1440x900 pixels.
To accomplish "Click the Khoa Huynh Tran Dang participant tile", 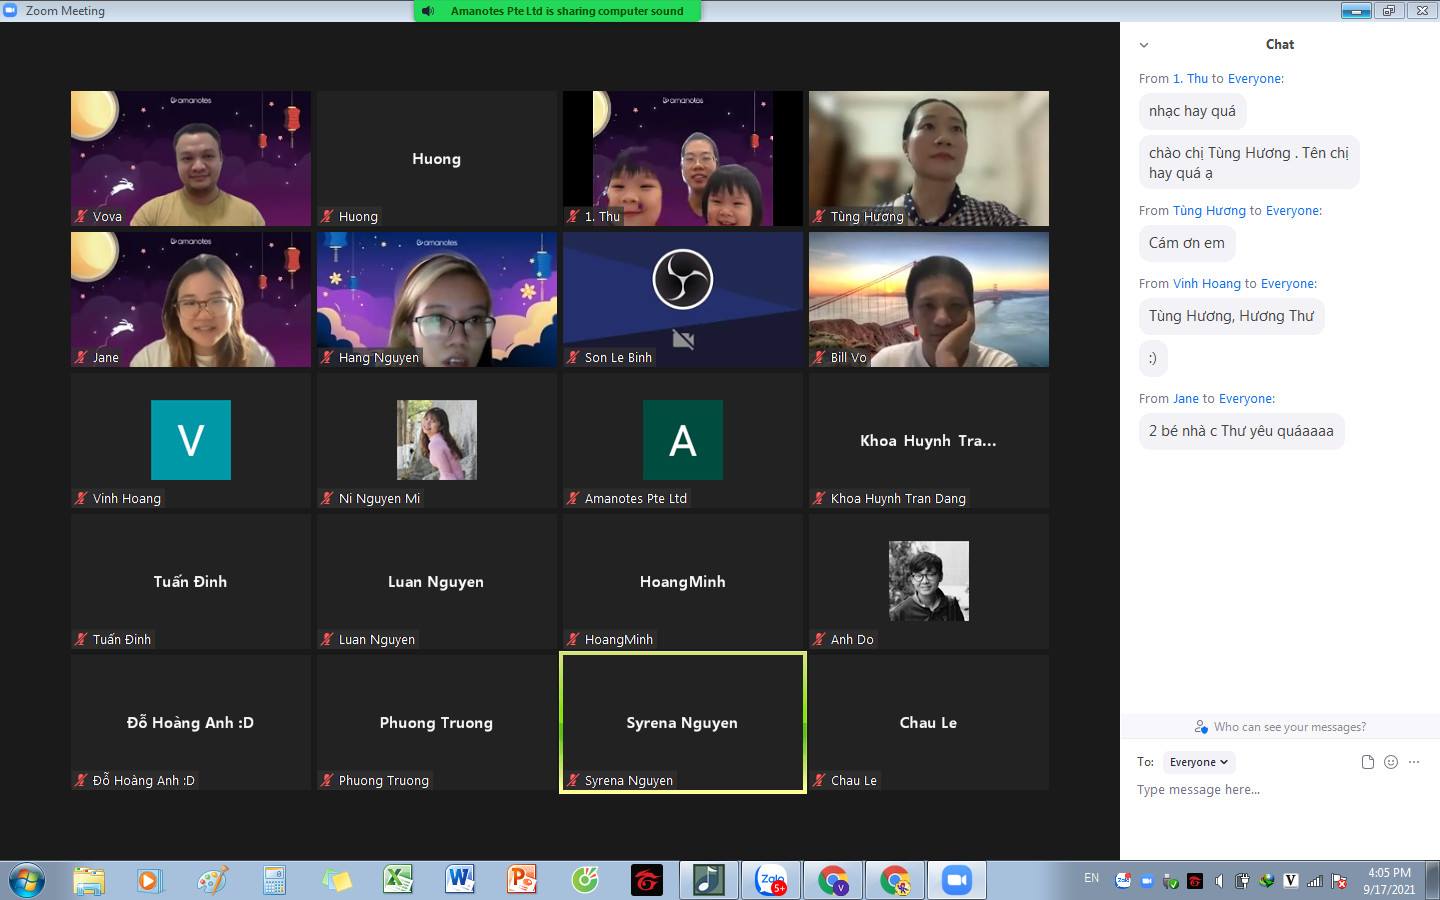I will (929, 440).
